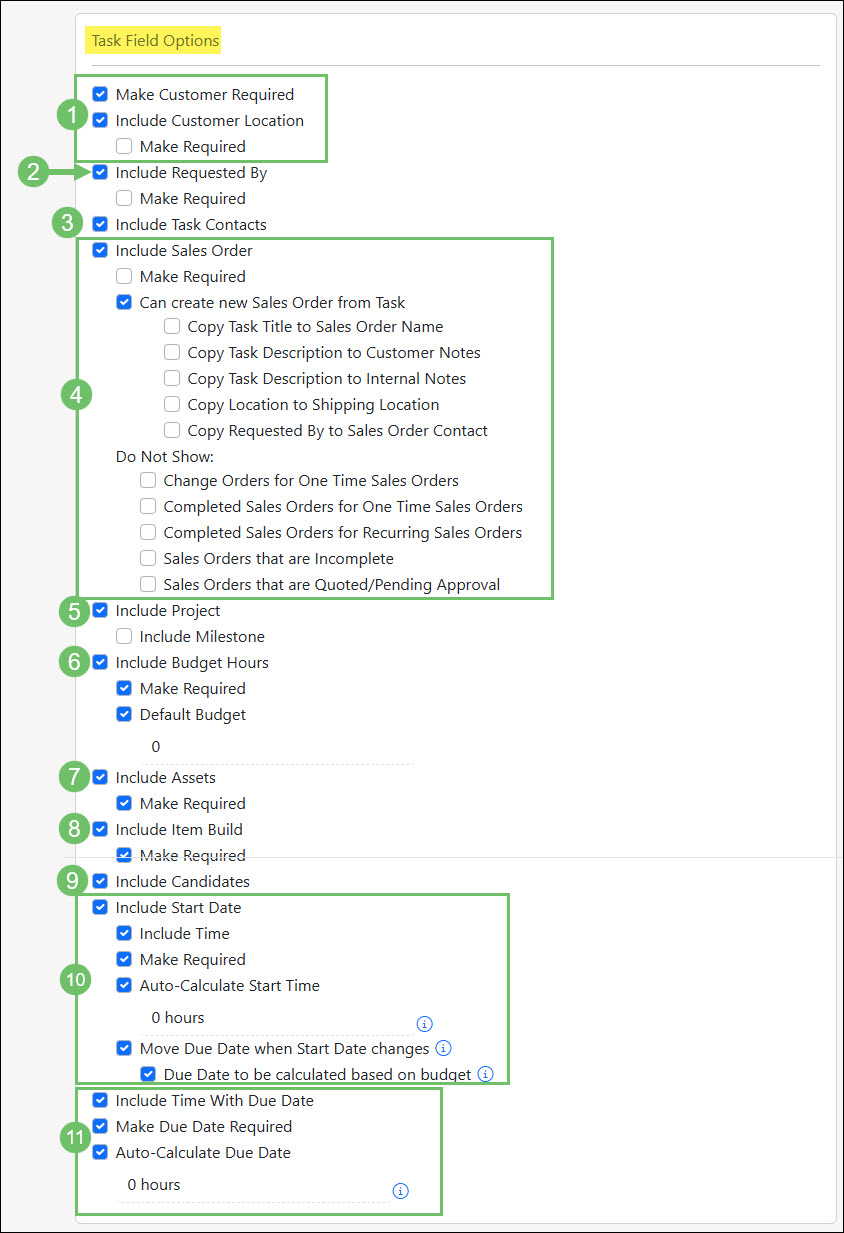Uncheck Make Required under Include Start Date
Viewport: 844px width, 1233px height.
point(124,959)
